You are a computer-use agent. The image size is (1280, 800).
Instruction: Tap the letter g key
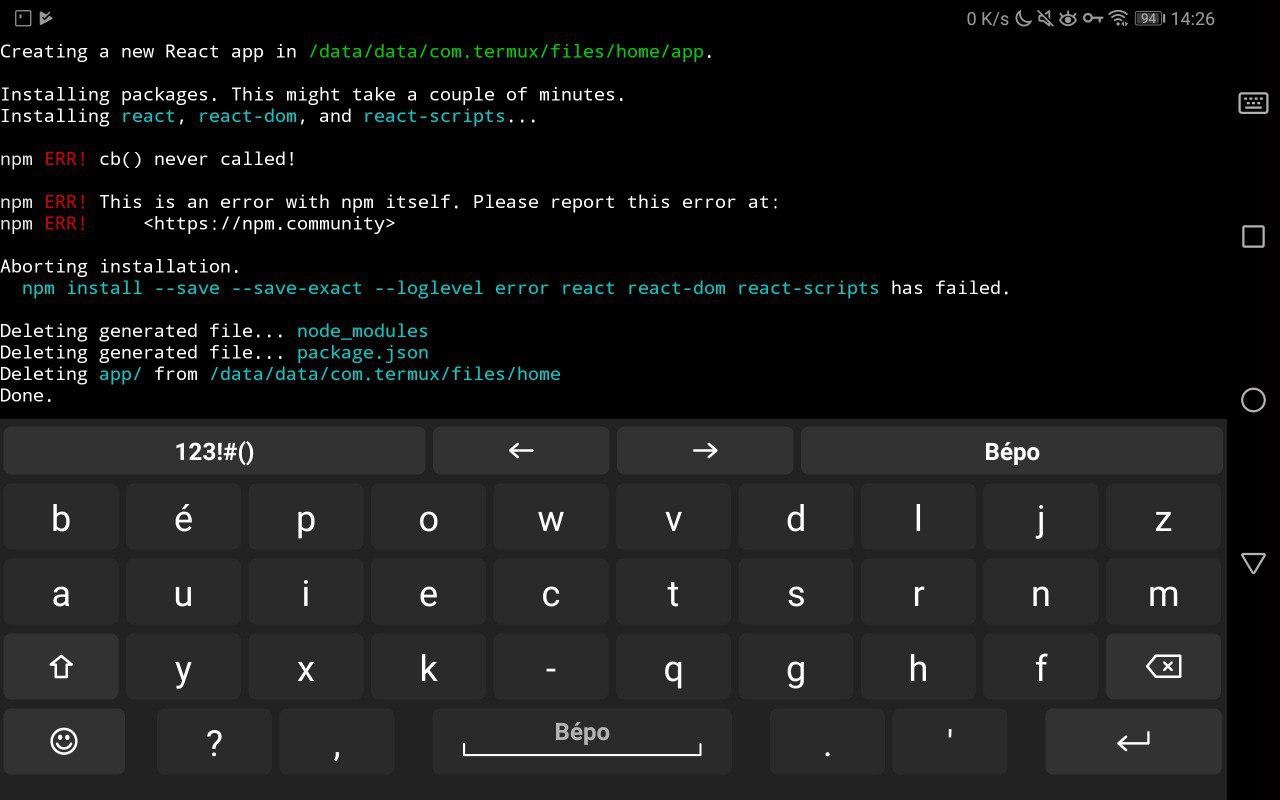(796, 667)
